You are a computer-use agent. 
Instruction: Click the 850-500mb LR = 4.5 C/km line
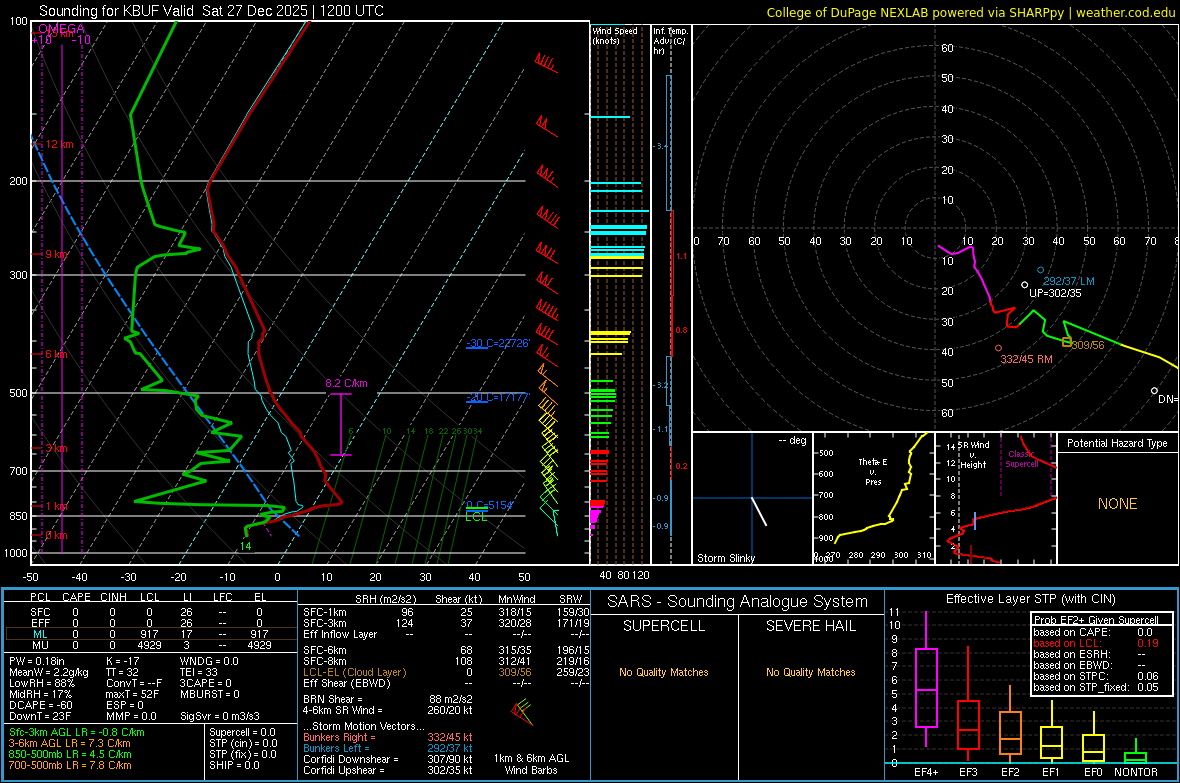(x=70, y=754)
